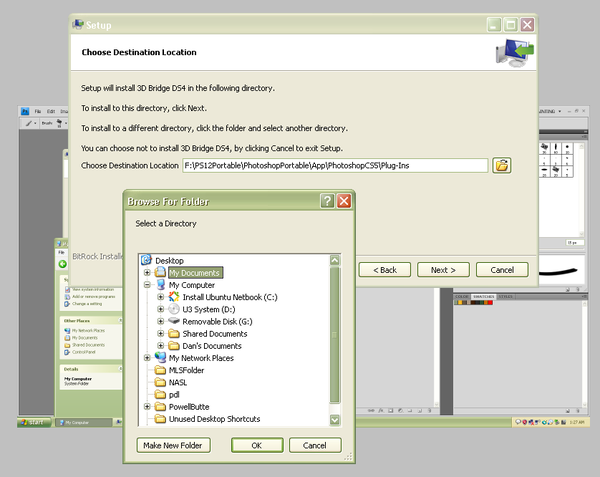Select My Documents in the folder tree
This screenshot has width=600, height=477.
click(x=195, y=273)
